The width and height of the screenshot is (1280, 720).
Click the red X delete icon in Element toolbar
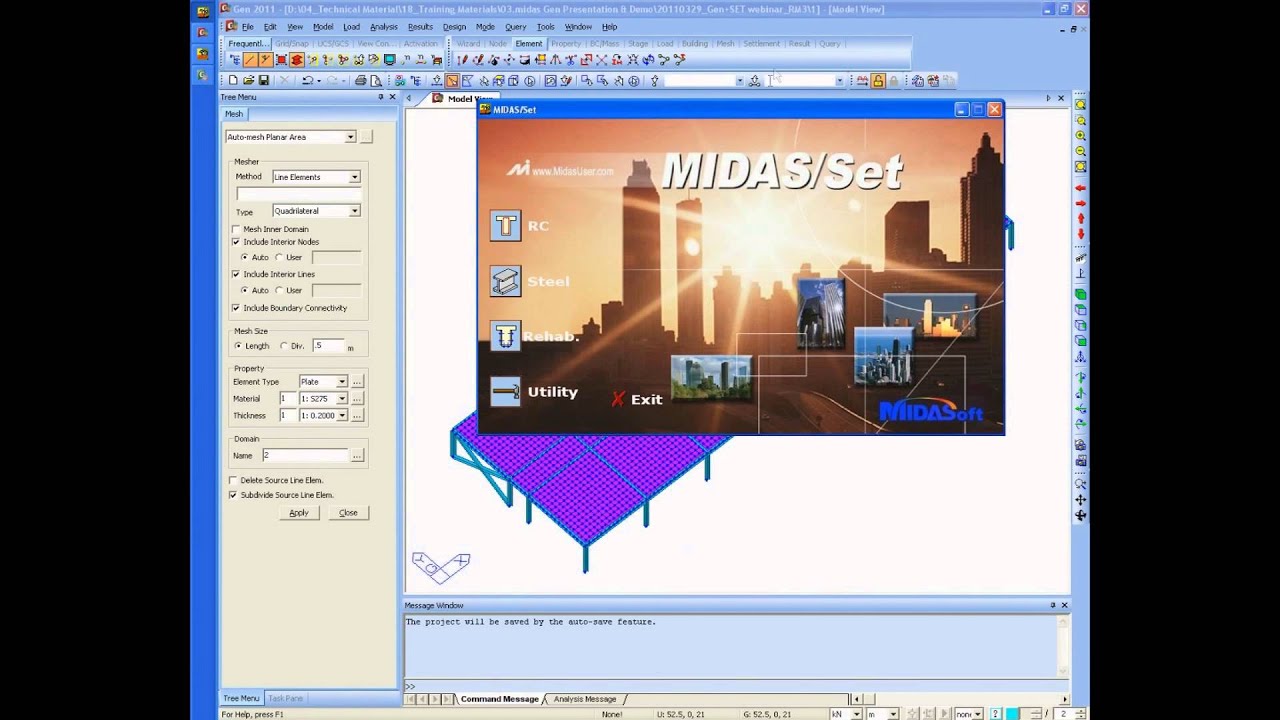coord(601,60)
